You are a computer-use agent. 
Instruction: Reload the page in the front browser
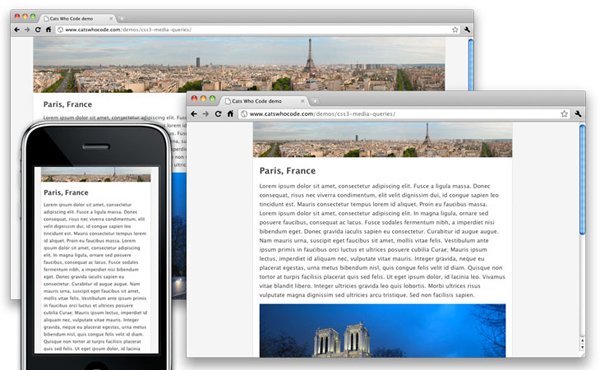pos(218,114)
